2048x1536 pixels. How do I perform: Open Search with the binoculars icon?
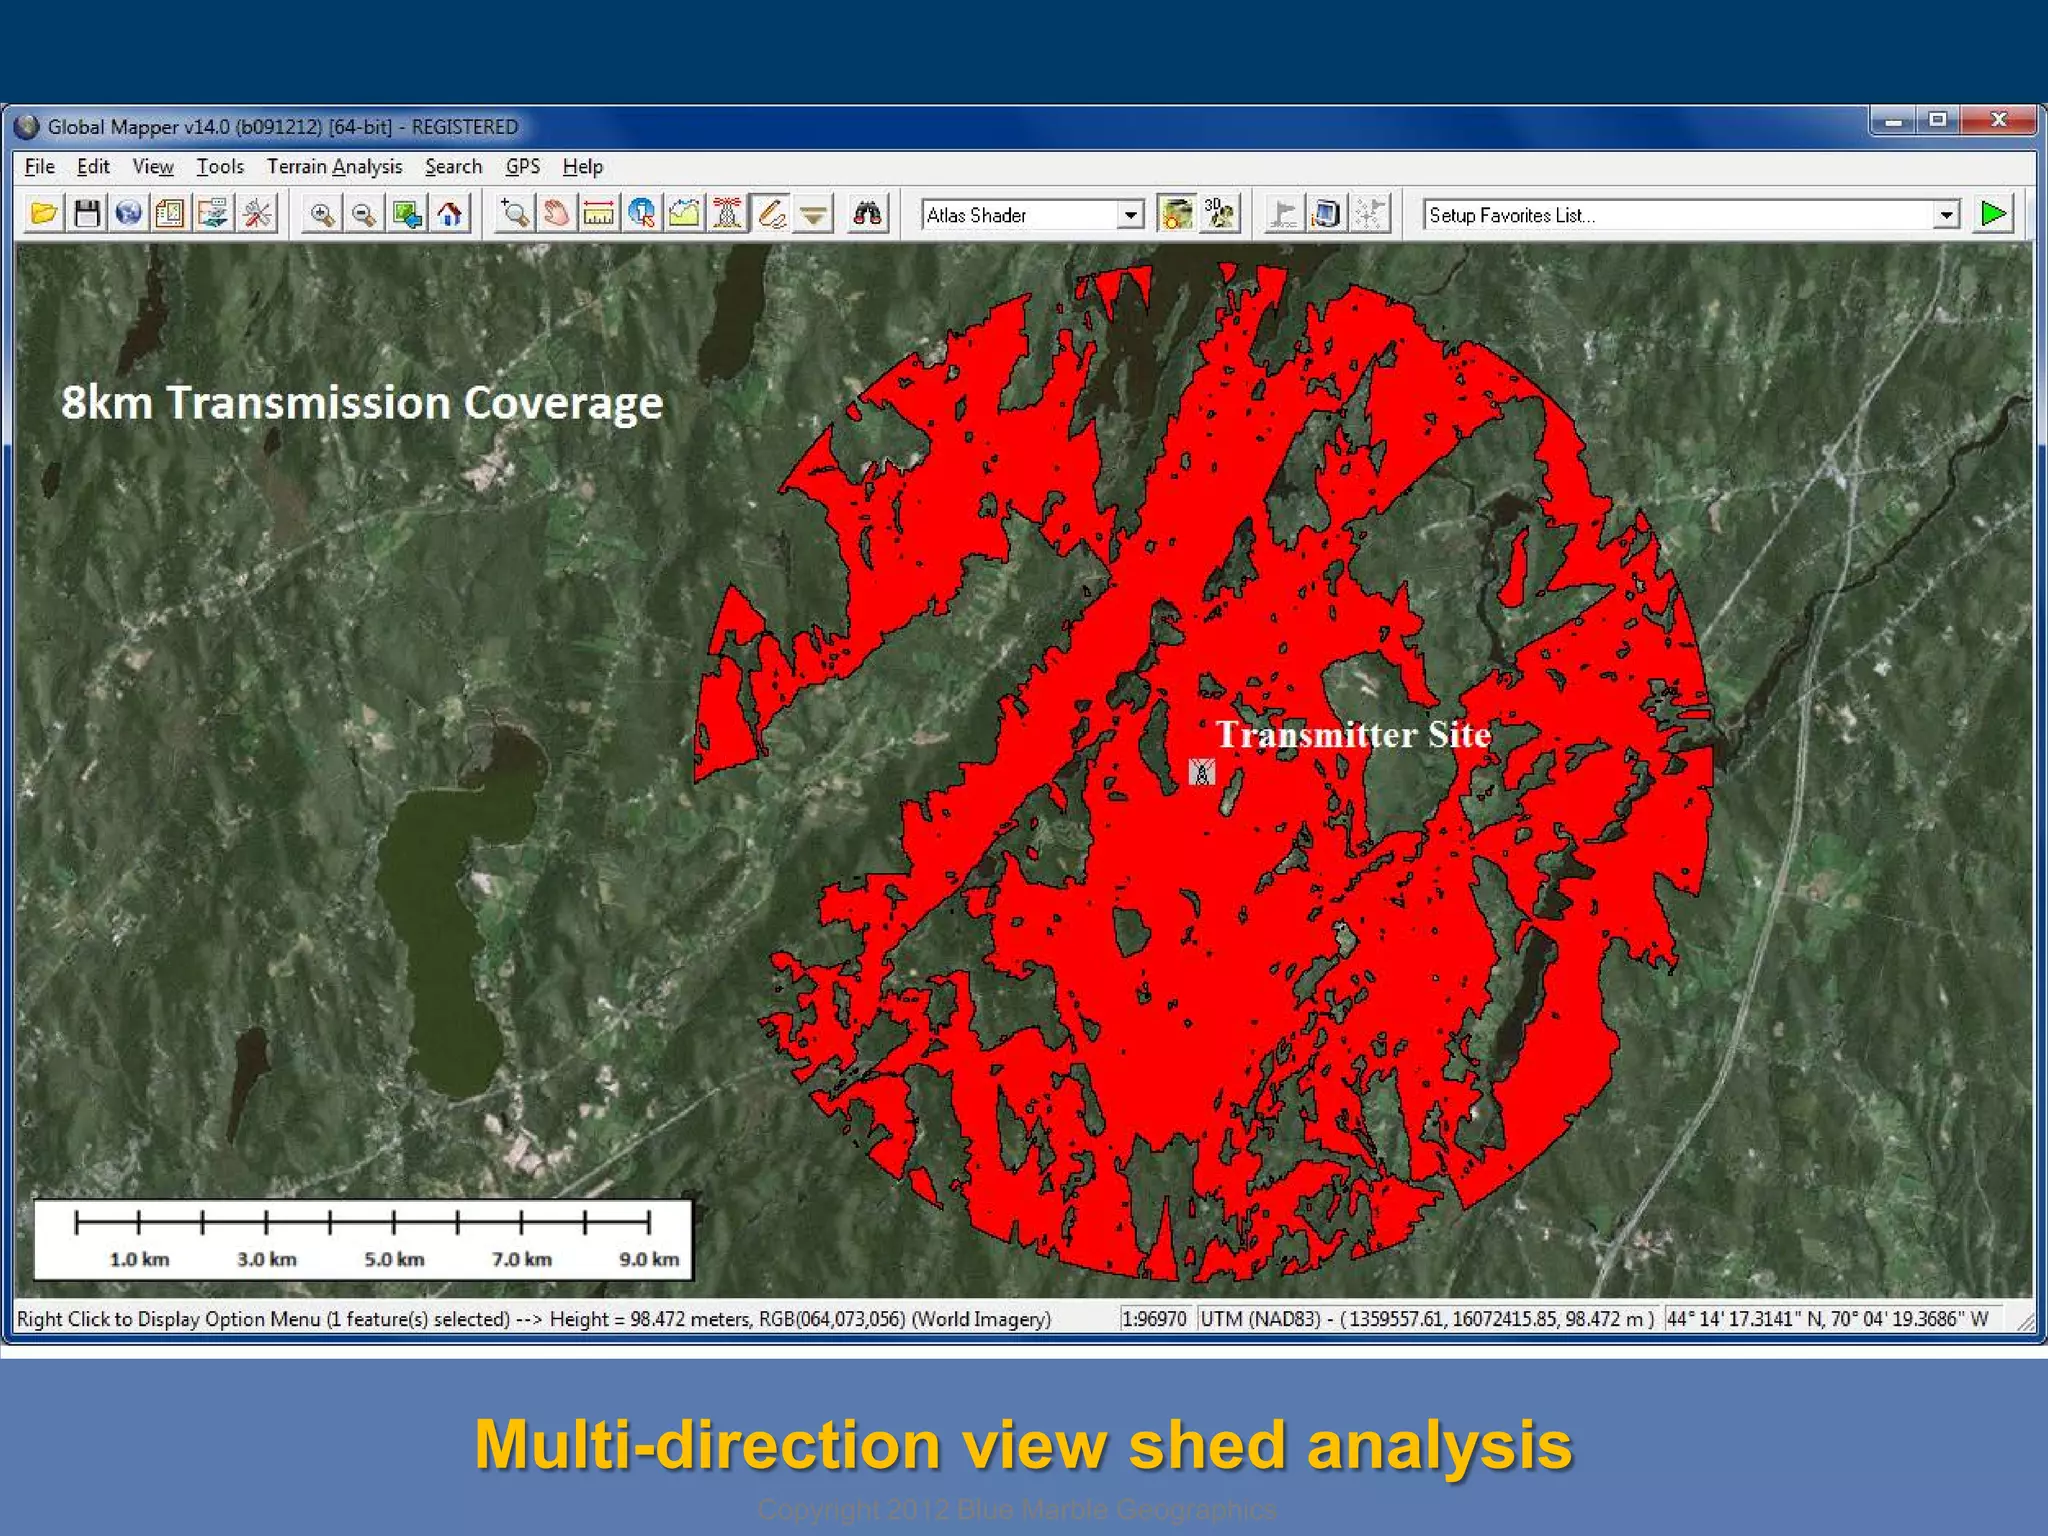coord(868,214)
